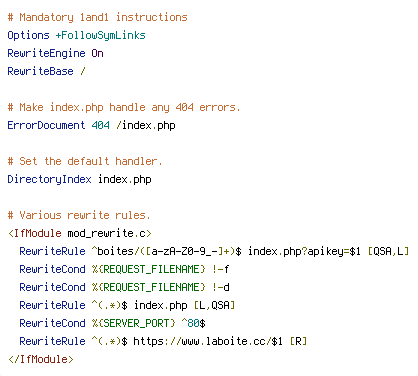418x376 pixels.
Task: Click the RewriteCond line ending '!-d'
Action: tap(124, 287)
